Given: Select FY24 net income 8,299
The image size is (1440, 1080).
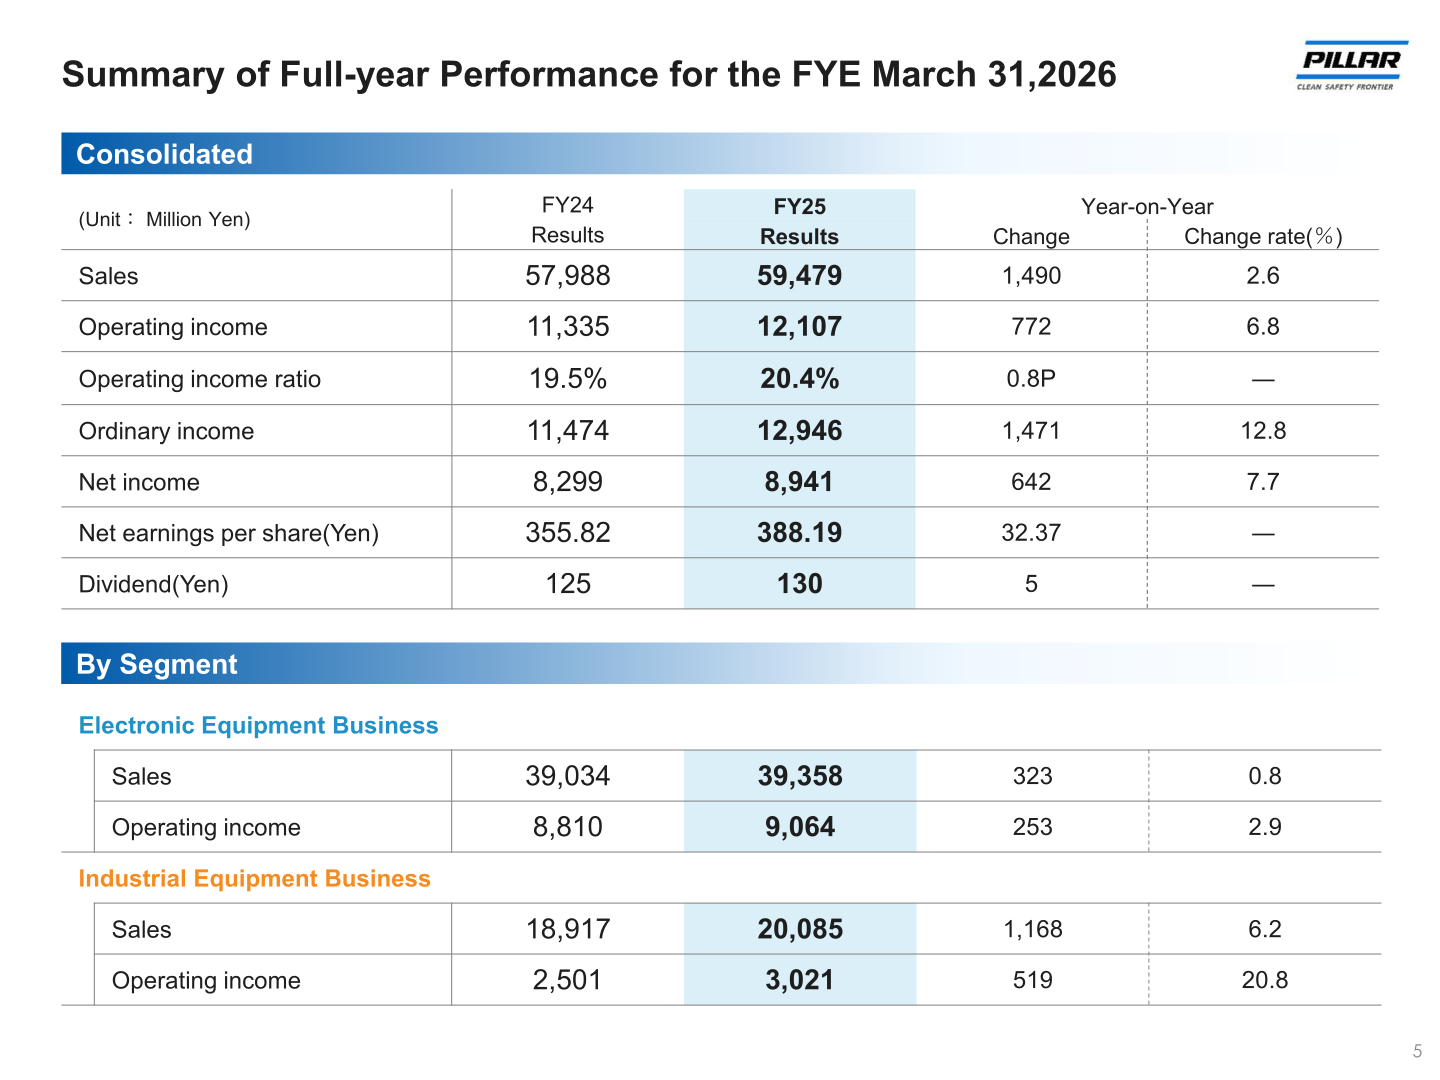Looking at the screenshot, I should (x=568, y=482).
